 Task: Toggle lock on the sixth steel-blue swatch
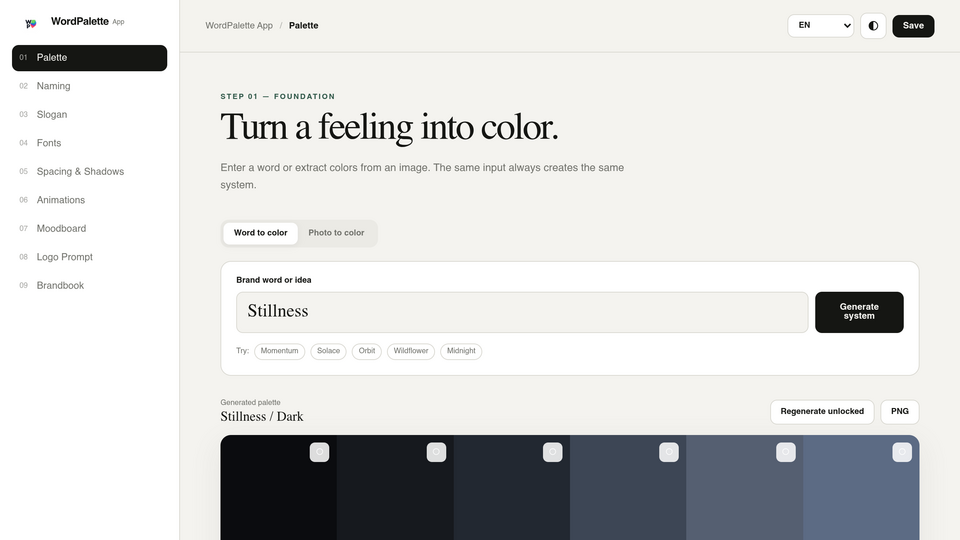tap(902, 452)
